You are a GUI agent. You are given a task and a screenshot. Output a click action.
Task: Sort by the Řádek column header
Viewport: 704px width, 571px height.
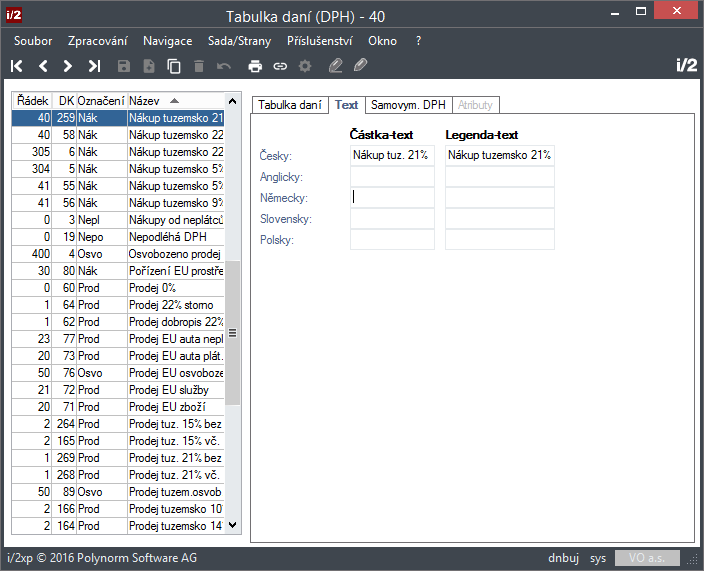32,101
